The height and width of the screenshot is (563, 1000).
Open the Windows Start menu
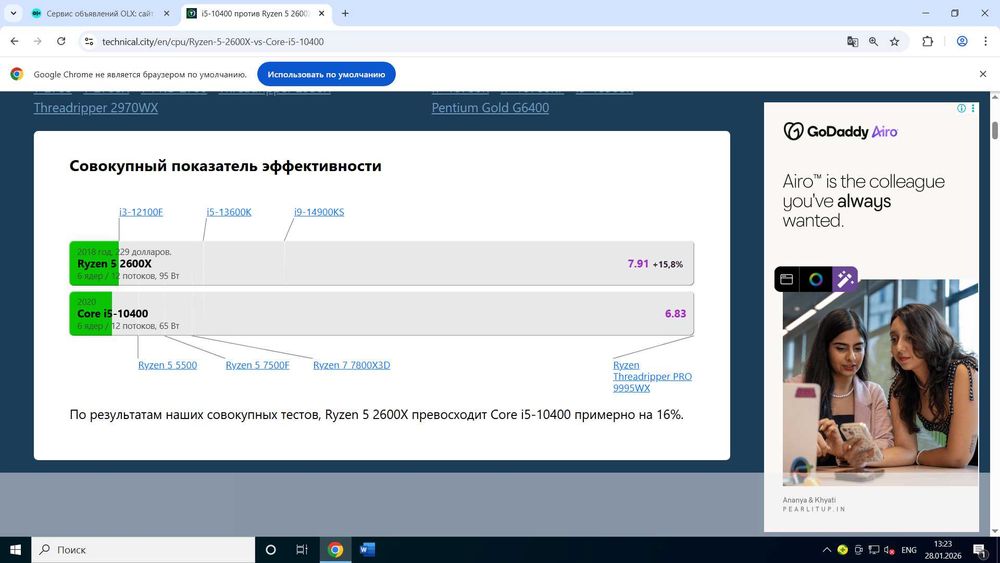tap(15, 550)
